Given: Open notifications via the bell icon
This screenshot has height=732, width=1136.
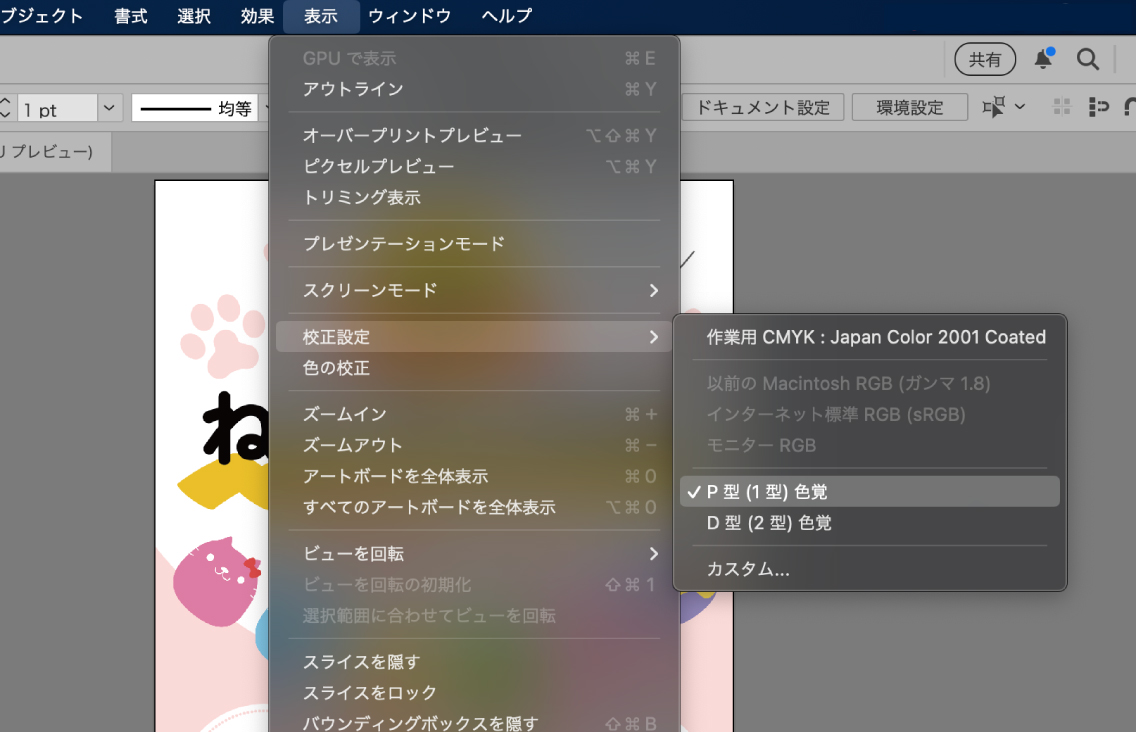Looking at the screenshot, I should pos(1043,60).
